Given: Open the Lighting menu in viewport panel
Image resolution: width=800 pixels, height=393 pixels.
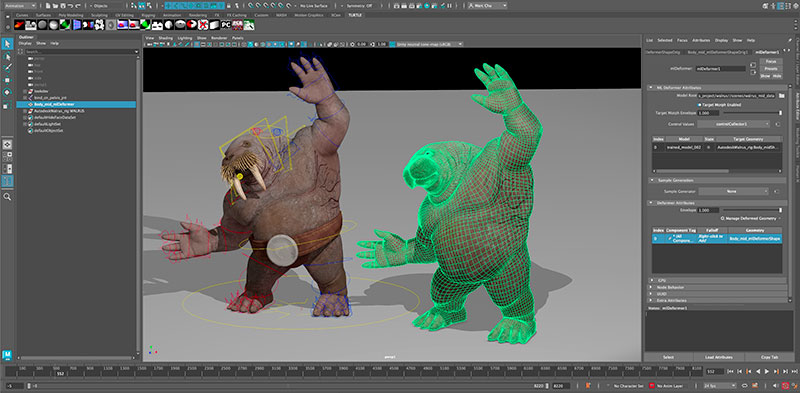Looking at the screenshot, I should 185,38.
